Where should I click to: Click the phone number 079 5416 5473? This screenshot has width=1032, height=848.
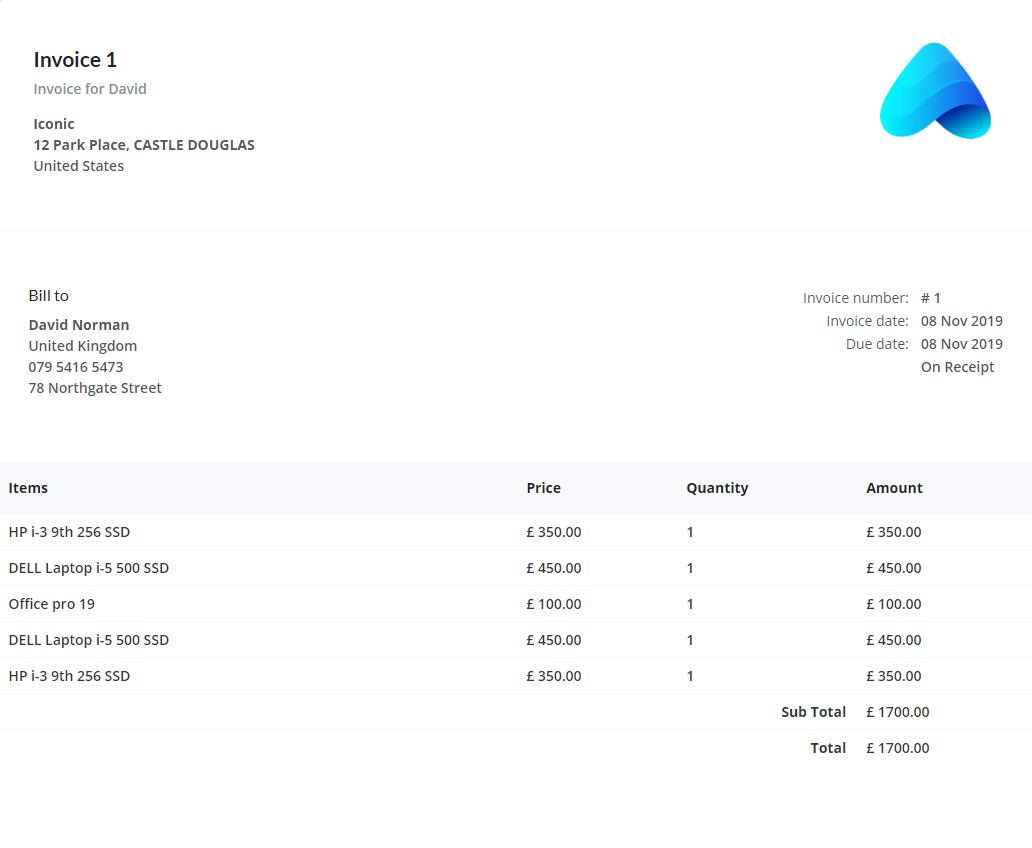coord(76,367)
